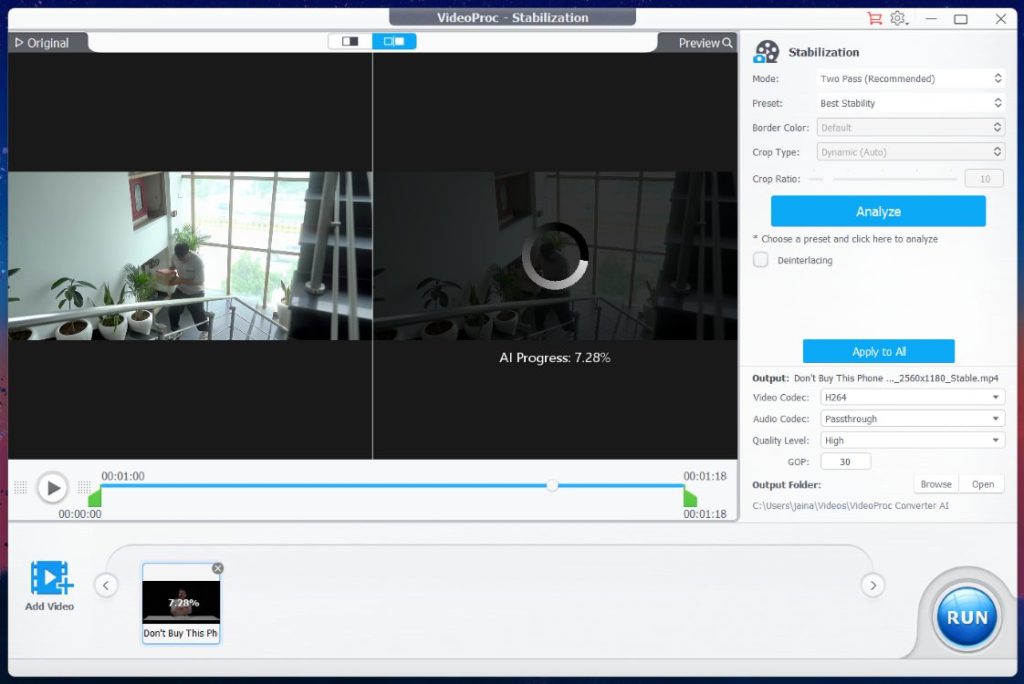Enable the Deinterlacing checkbox
The width and height of the screenshot is (1024, 684).
pyautogui.click(x=761, y=260)
